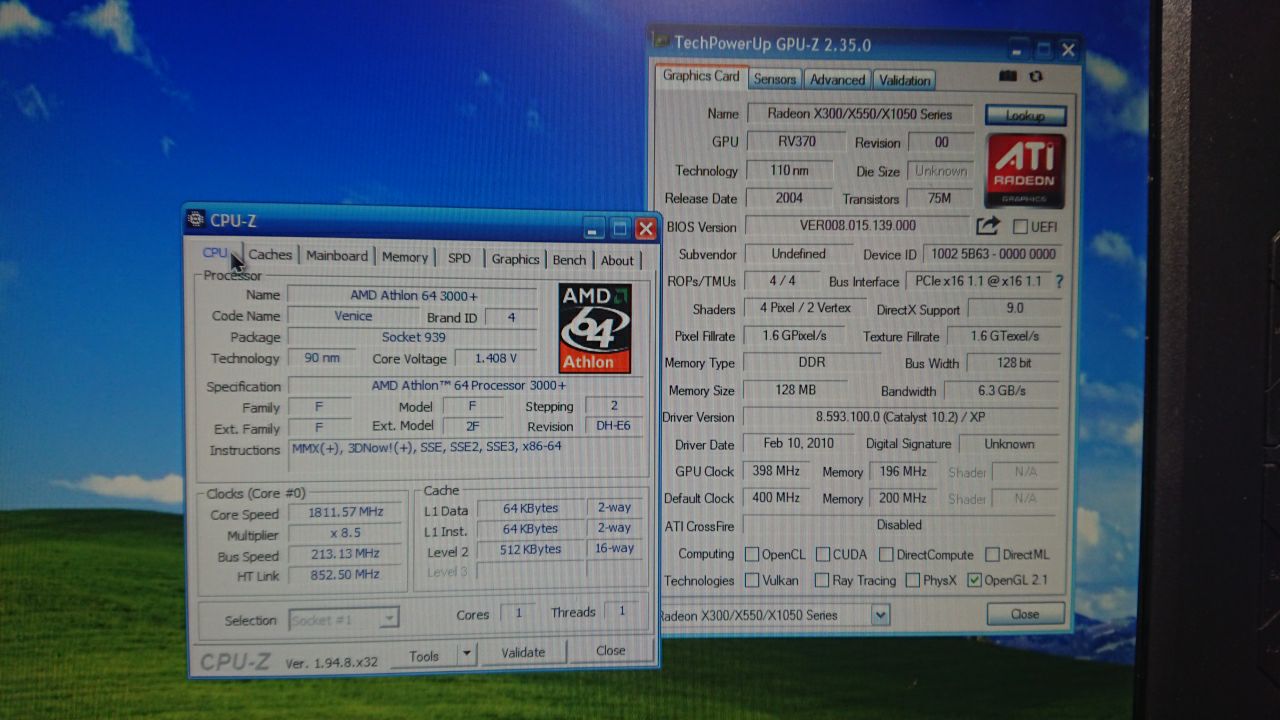The image size is (1280, 720).
Task: Click the RV370 GPU field
Action: [797, 141]
